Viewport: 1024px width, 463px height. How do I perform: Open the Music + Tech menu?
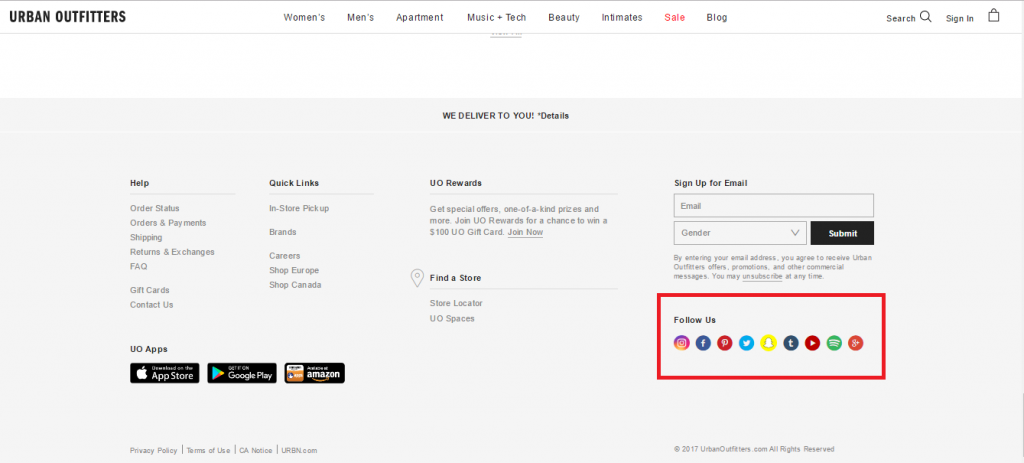[x=496, y=18]
